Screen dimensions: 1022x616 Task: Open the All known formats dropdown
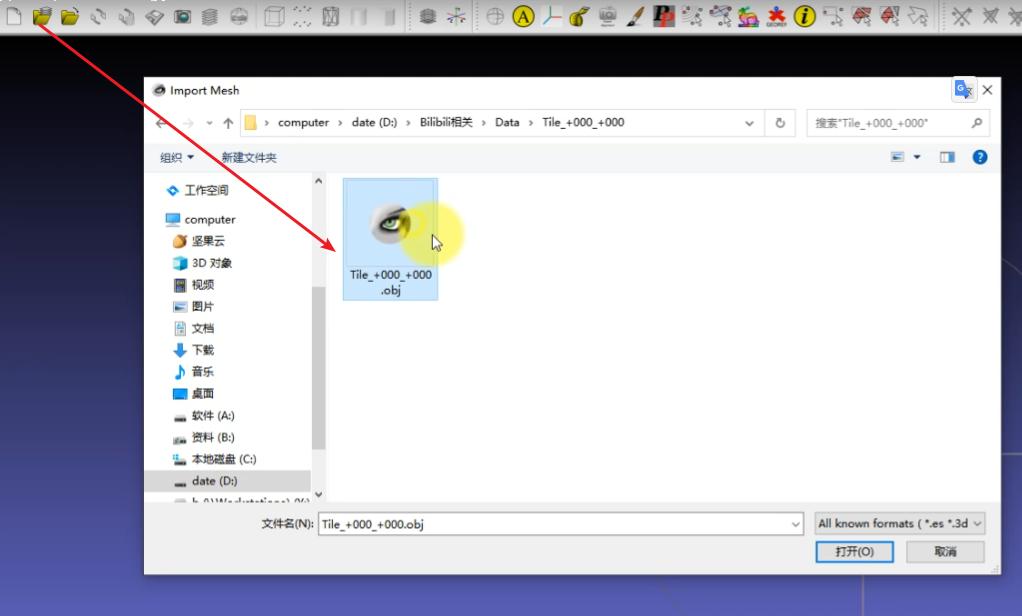tap(898, 523)
